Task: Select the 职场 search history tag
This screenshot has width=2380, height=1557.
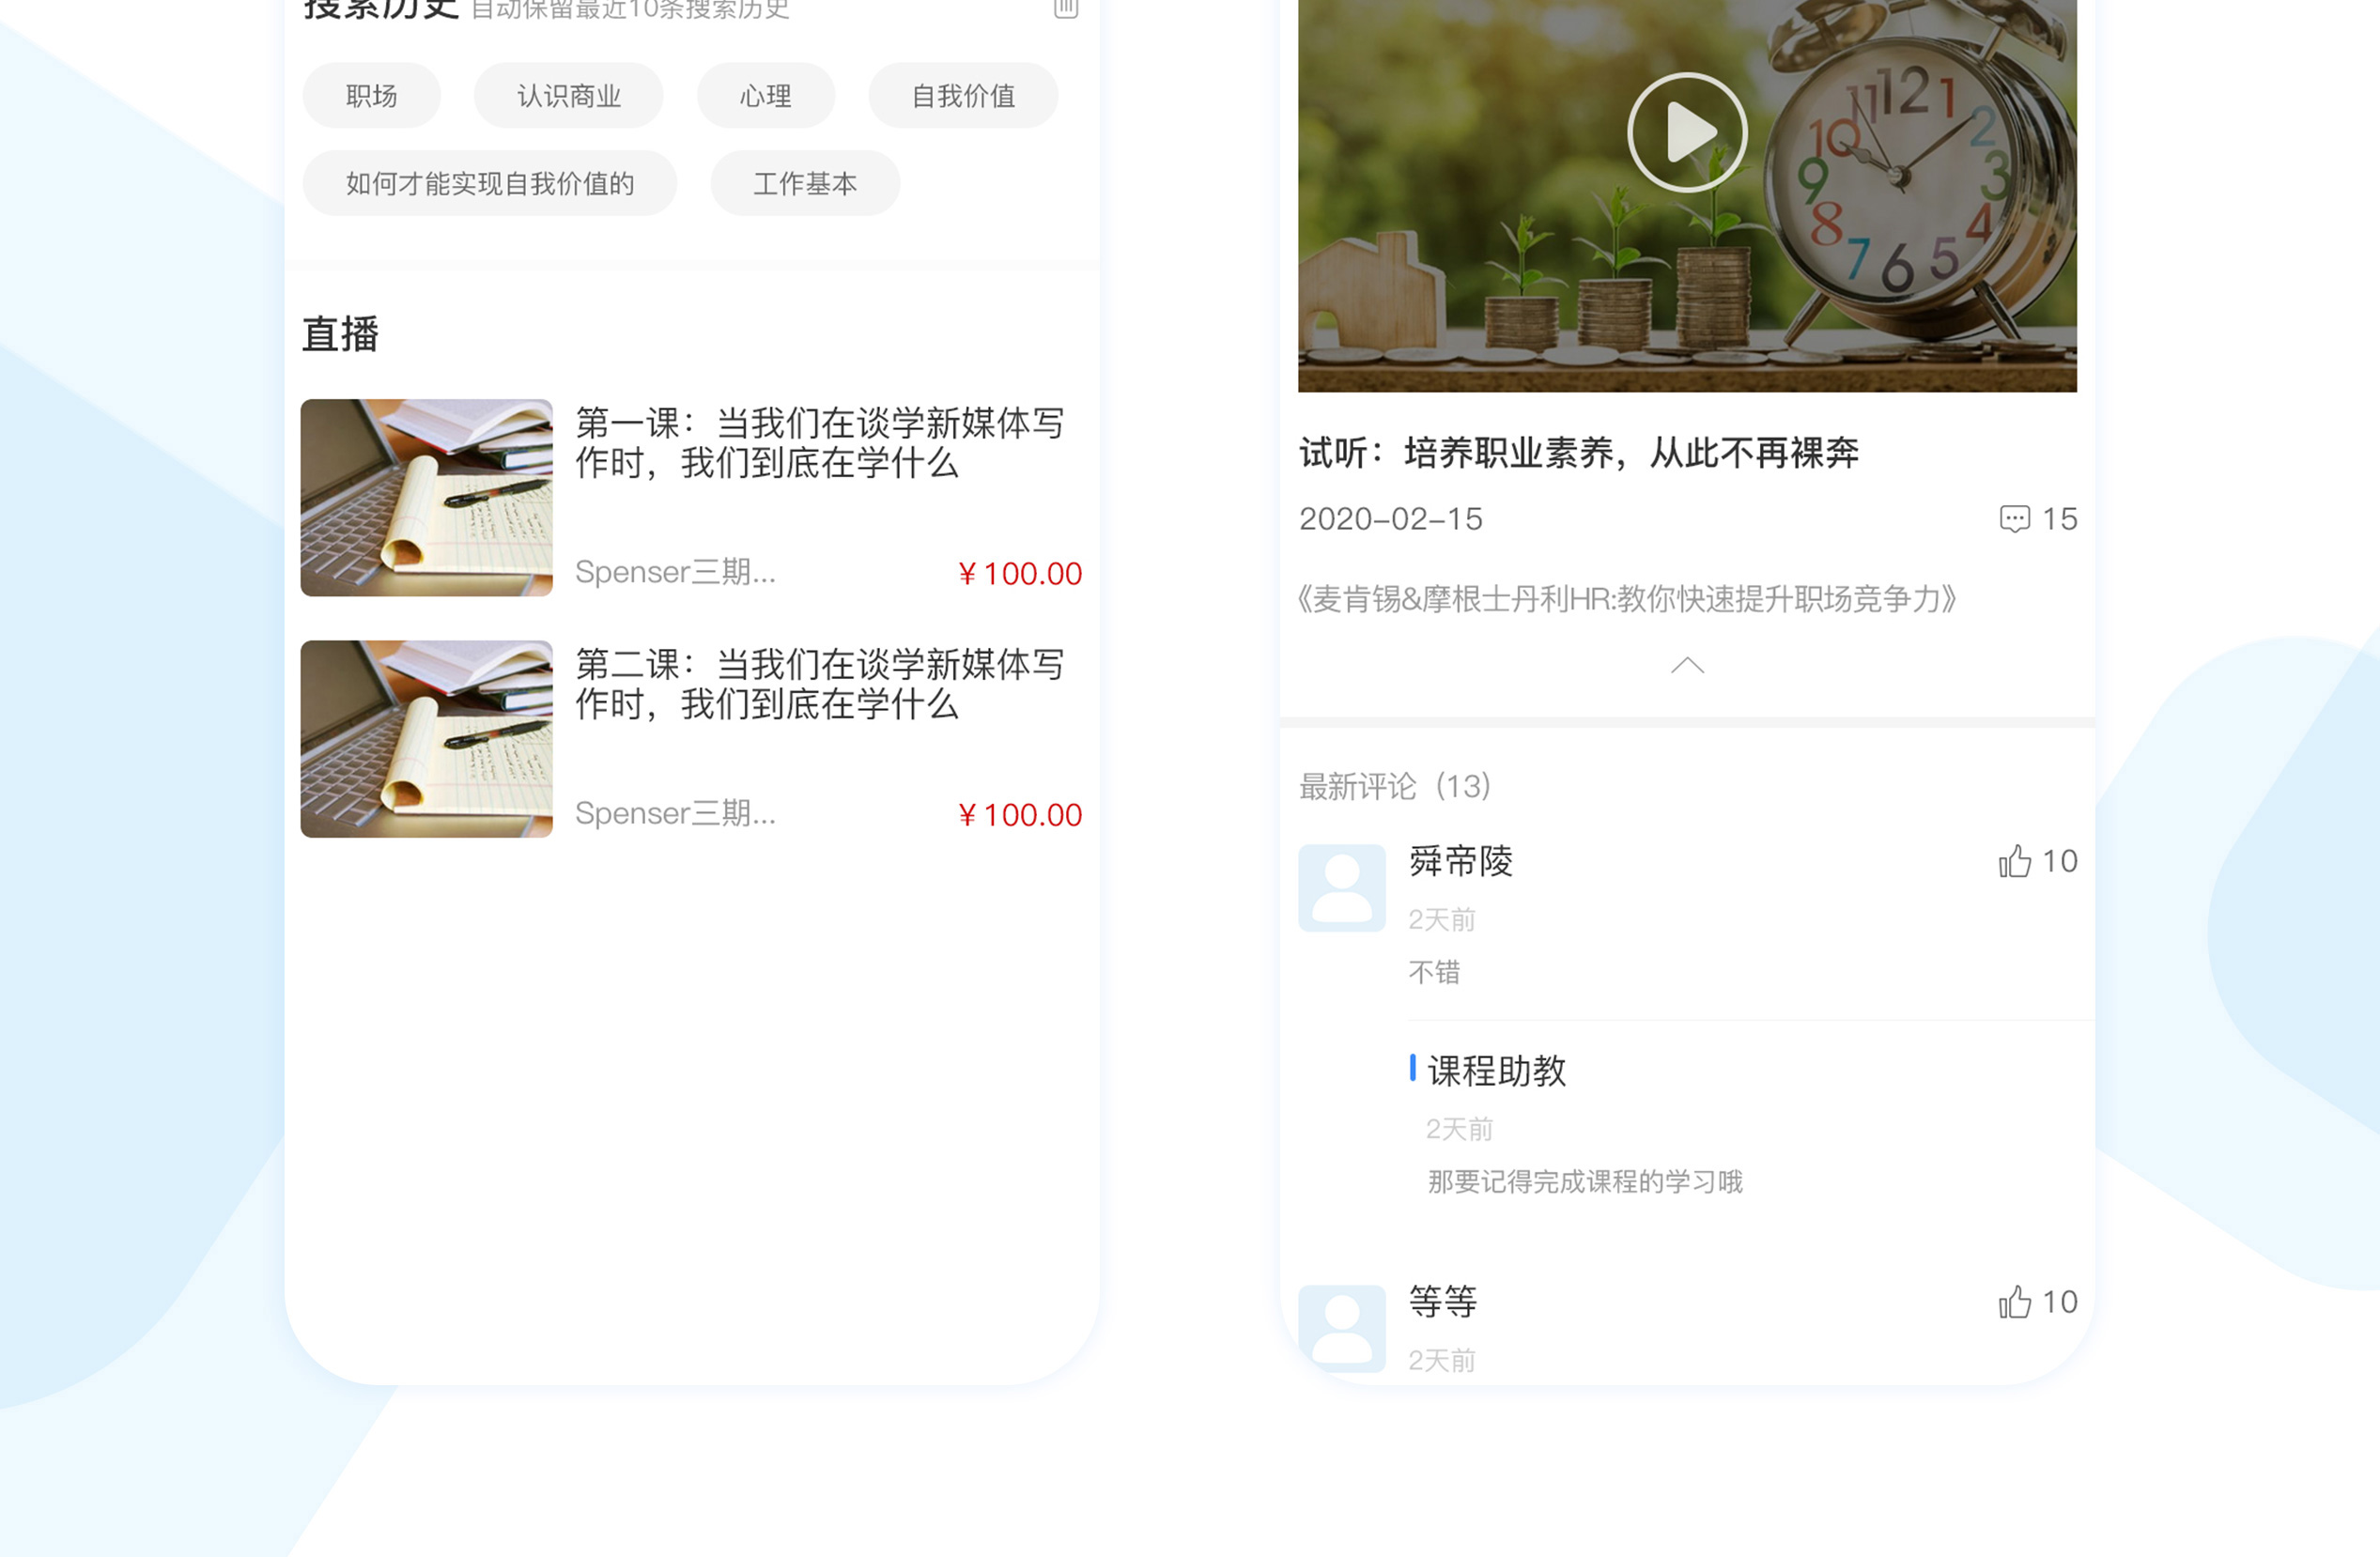Action: (x=371, y=96)
